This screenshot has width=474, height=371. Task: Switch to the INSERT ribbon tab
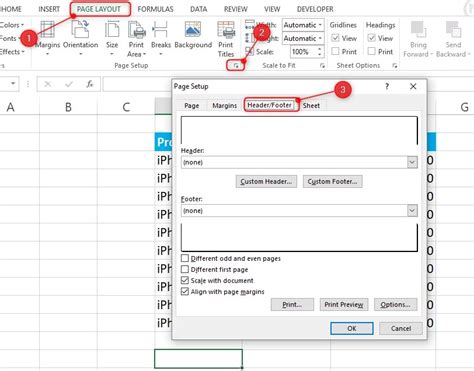click(x=49, y=9)
